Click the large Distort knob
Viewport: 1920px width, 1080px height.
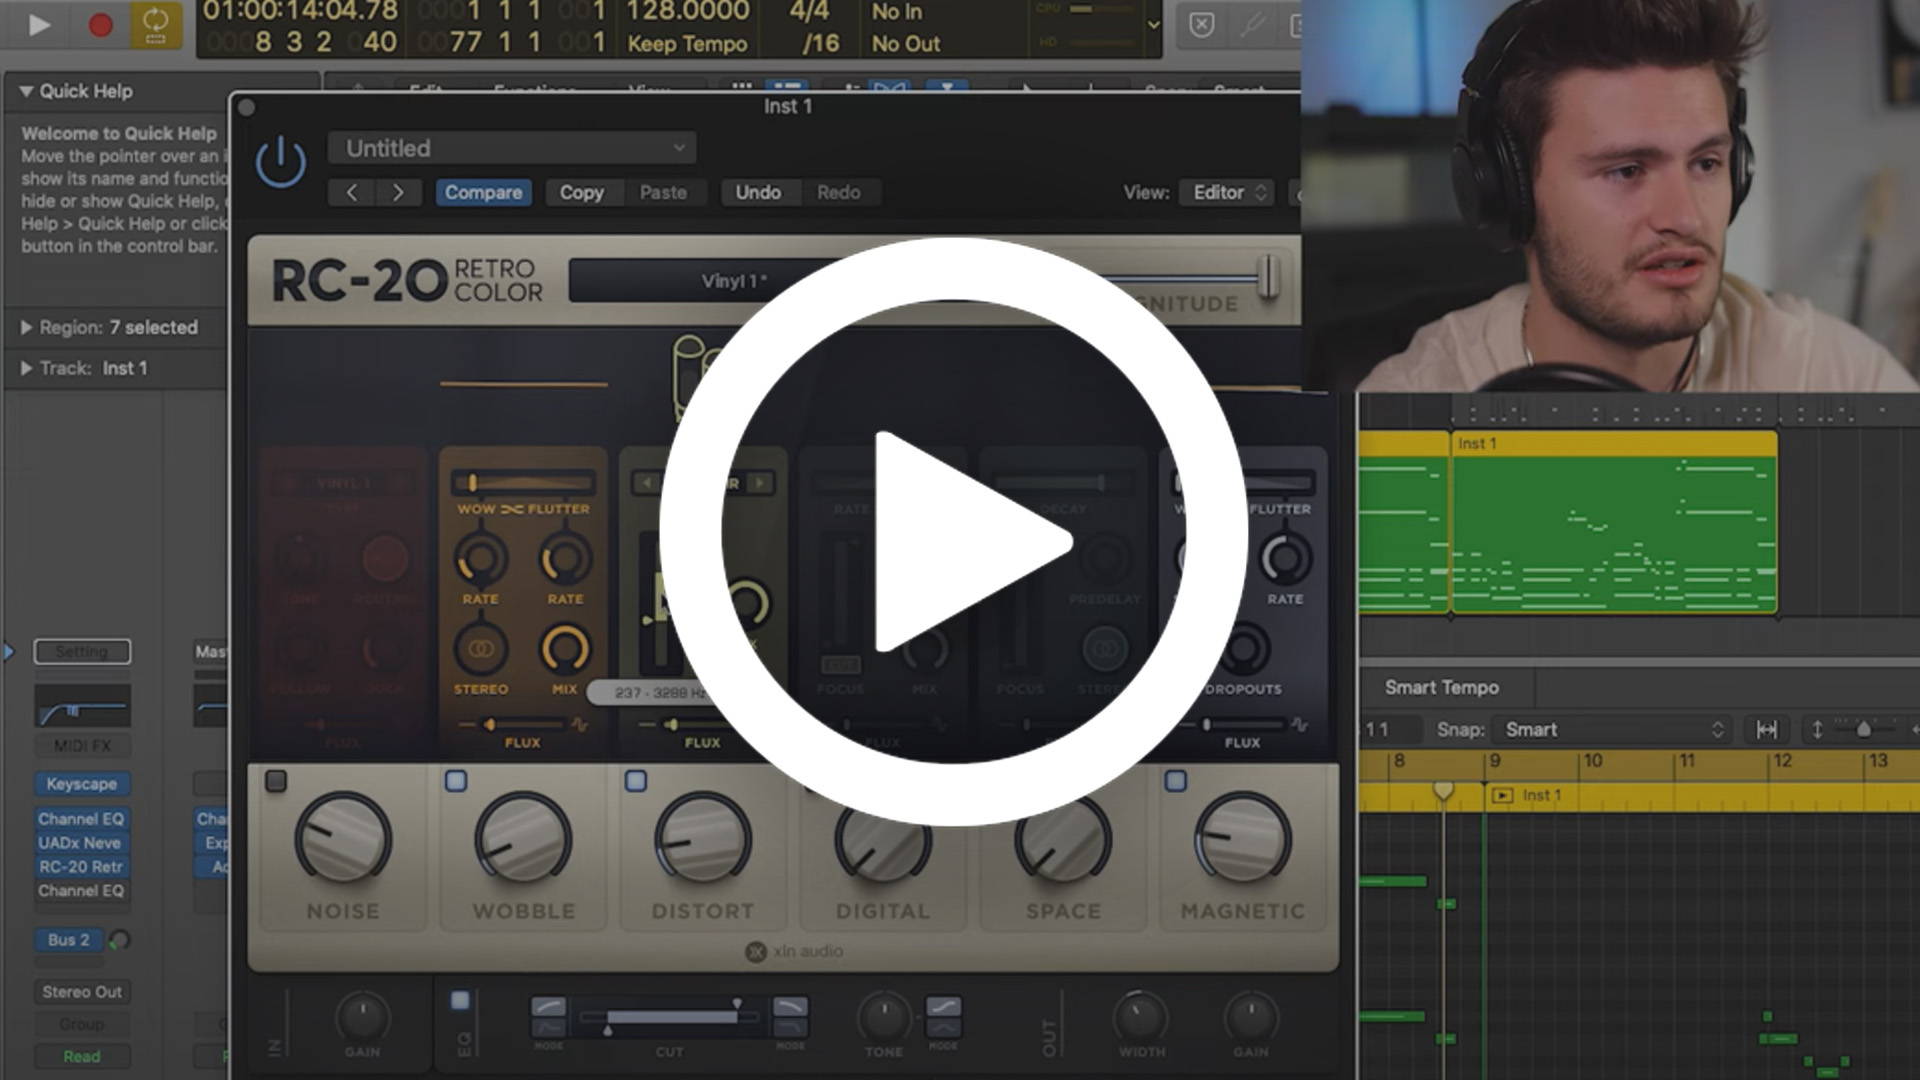[703, 840]
